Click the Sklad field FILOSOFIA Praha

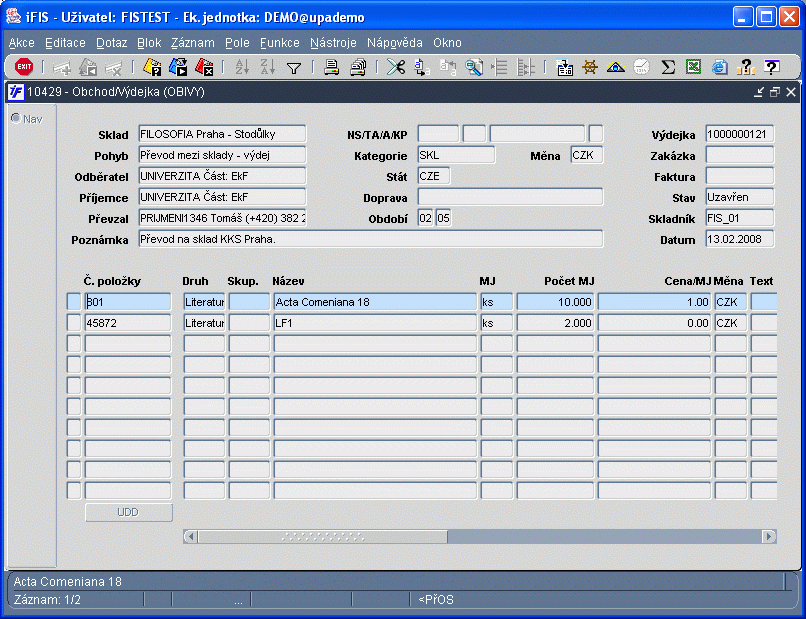[222, 134]
